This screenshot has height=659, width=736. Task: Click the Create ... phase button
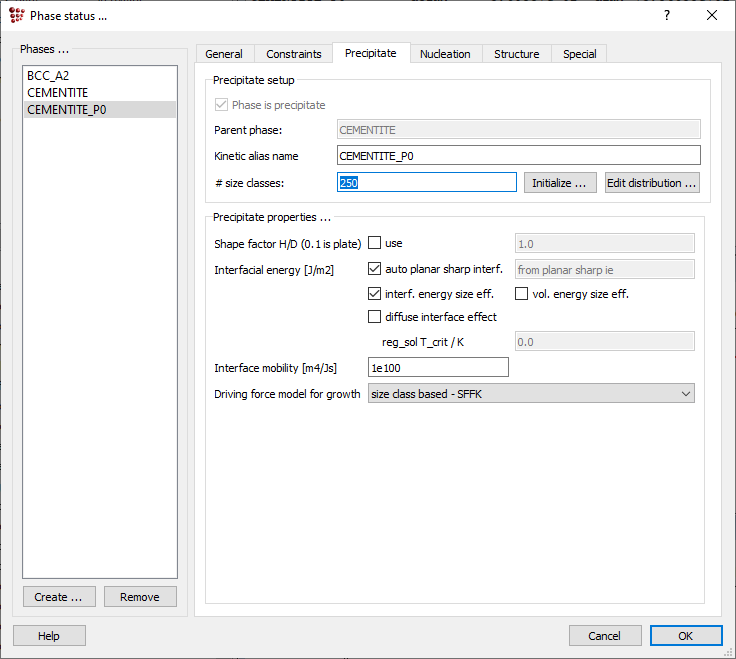59,597
